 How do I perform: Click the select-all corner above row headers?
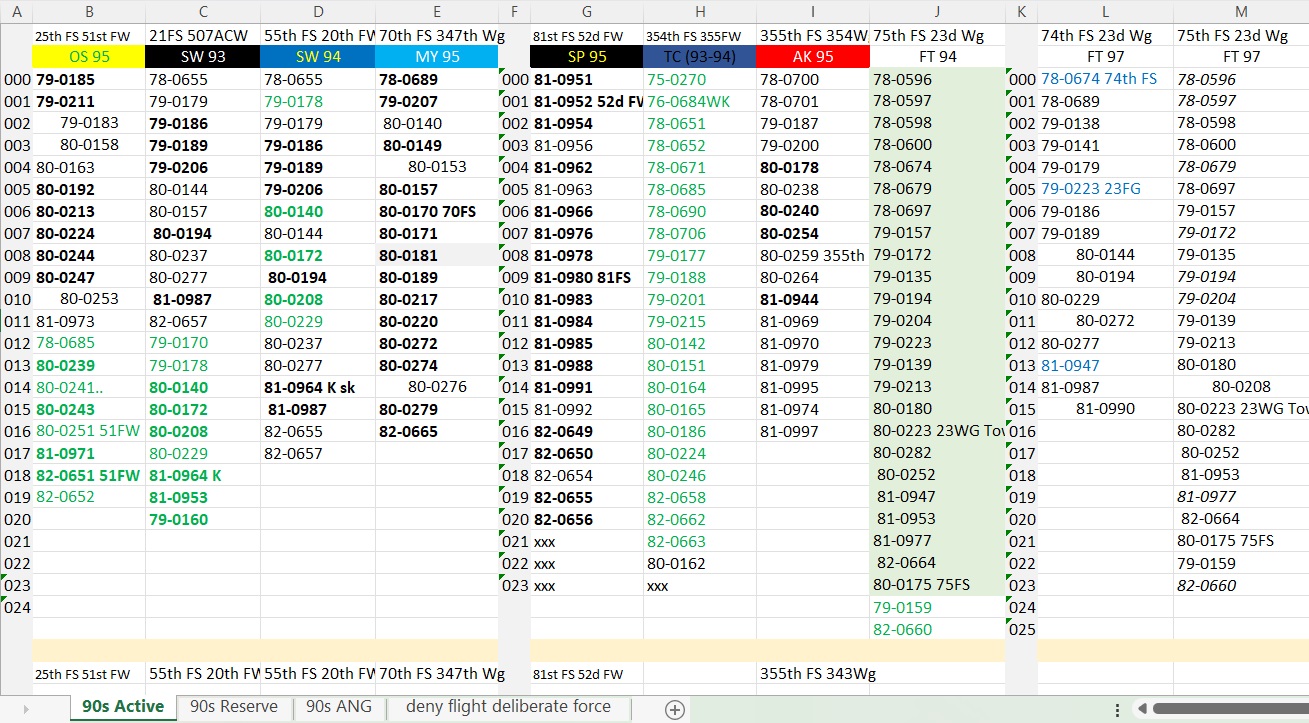pyautogui.click(x=16, y=12)
